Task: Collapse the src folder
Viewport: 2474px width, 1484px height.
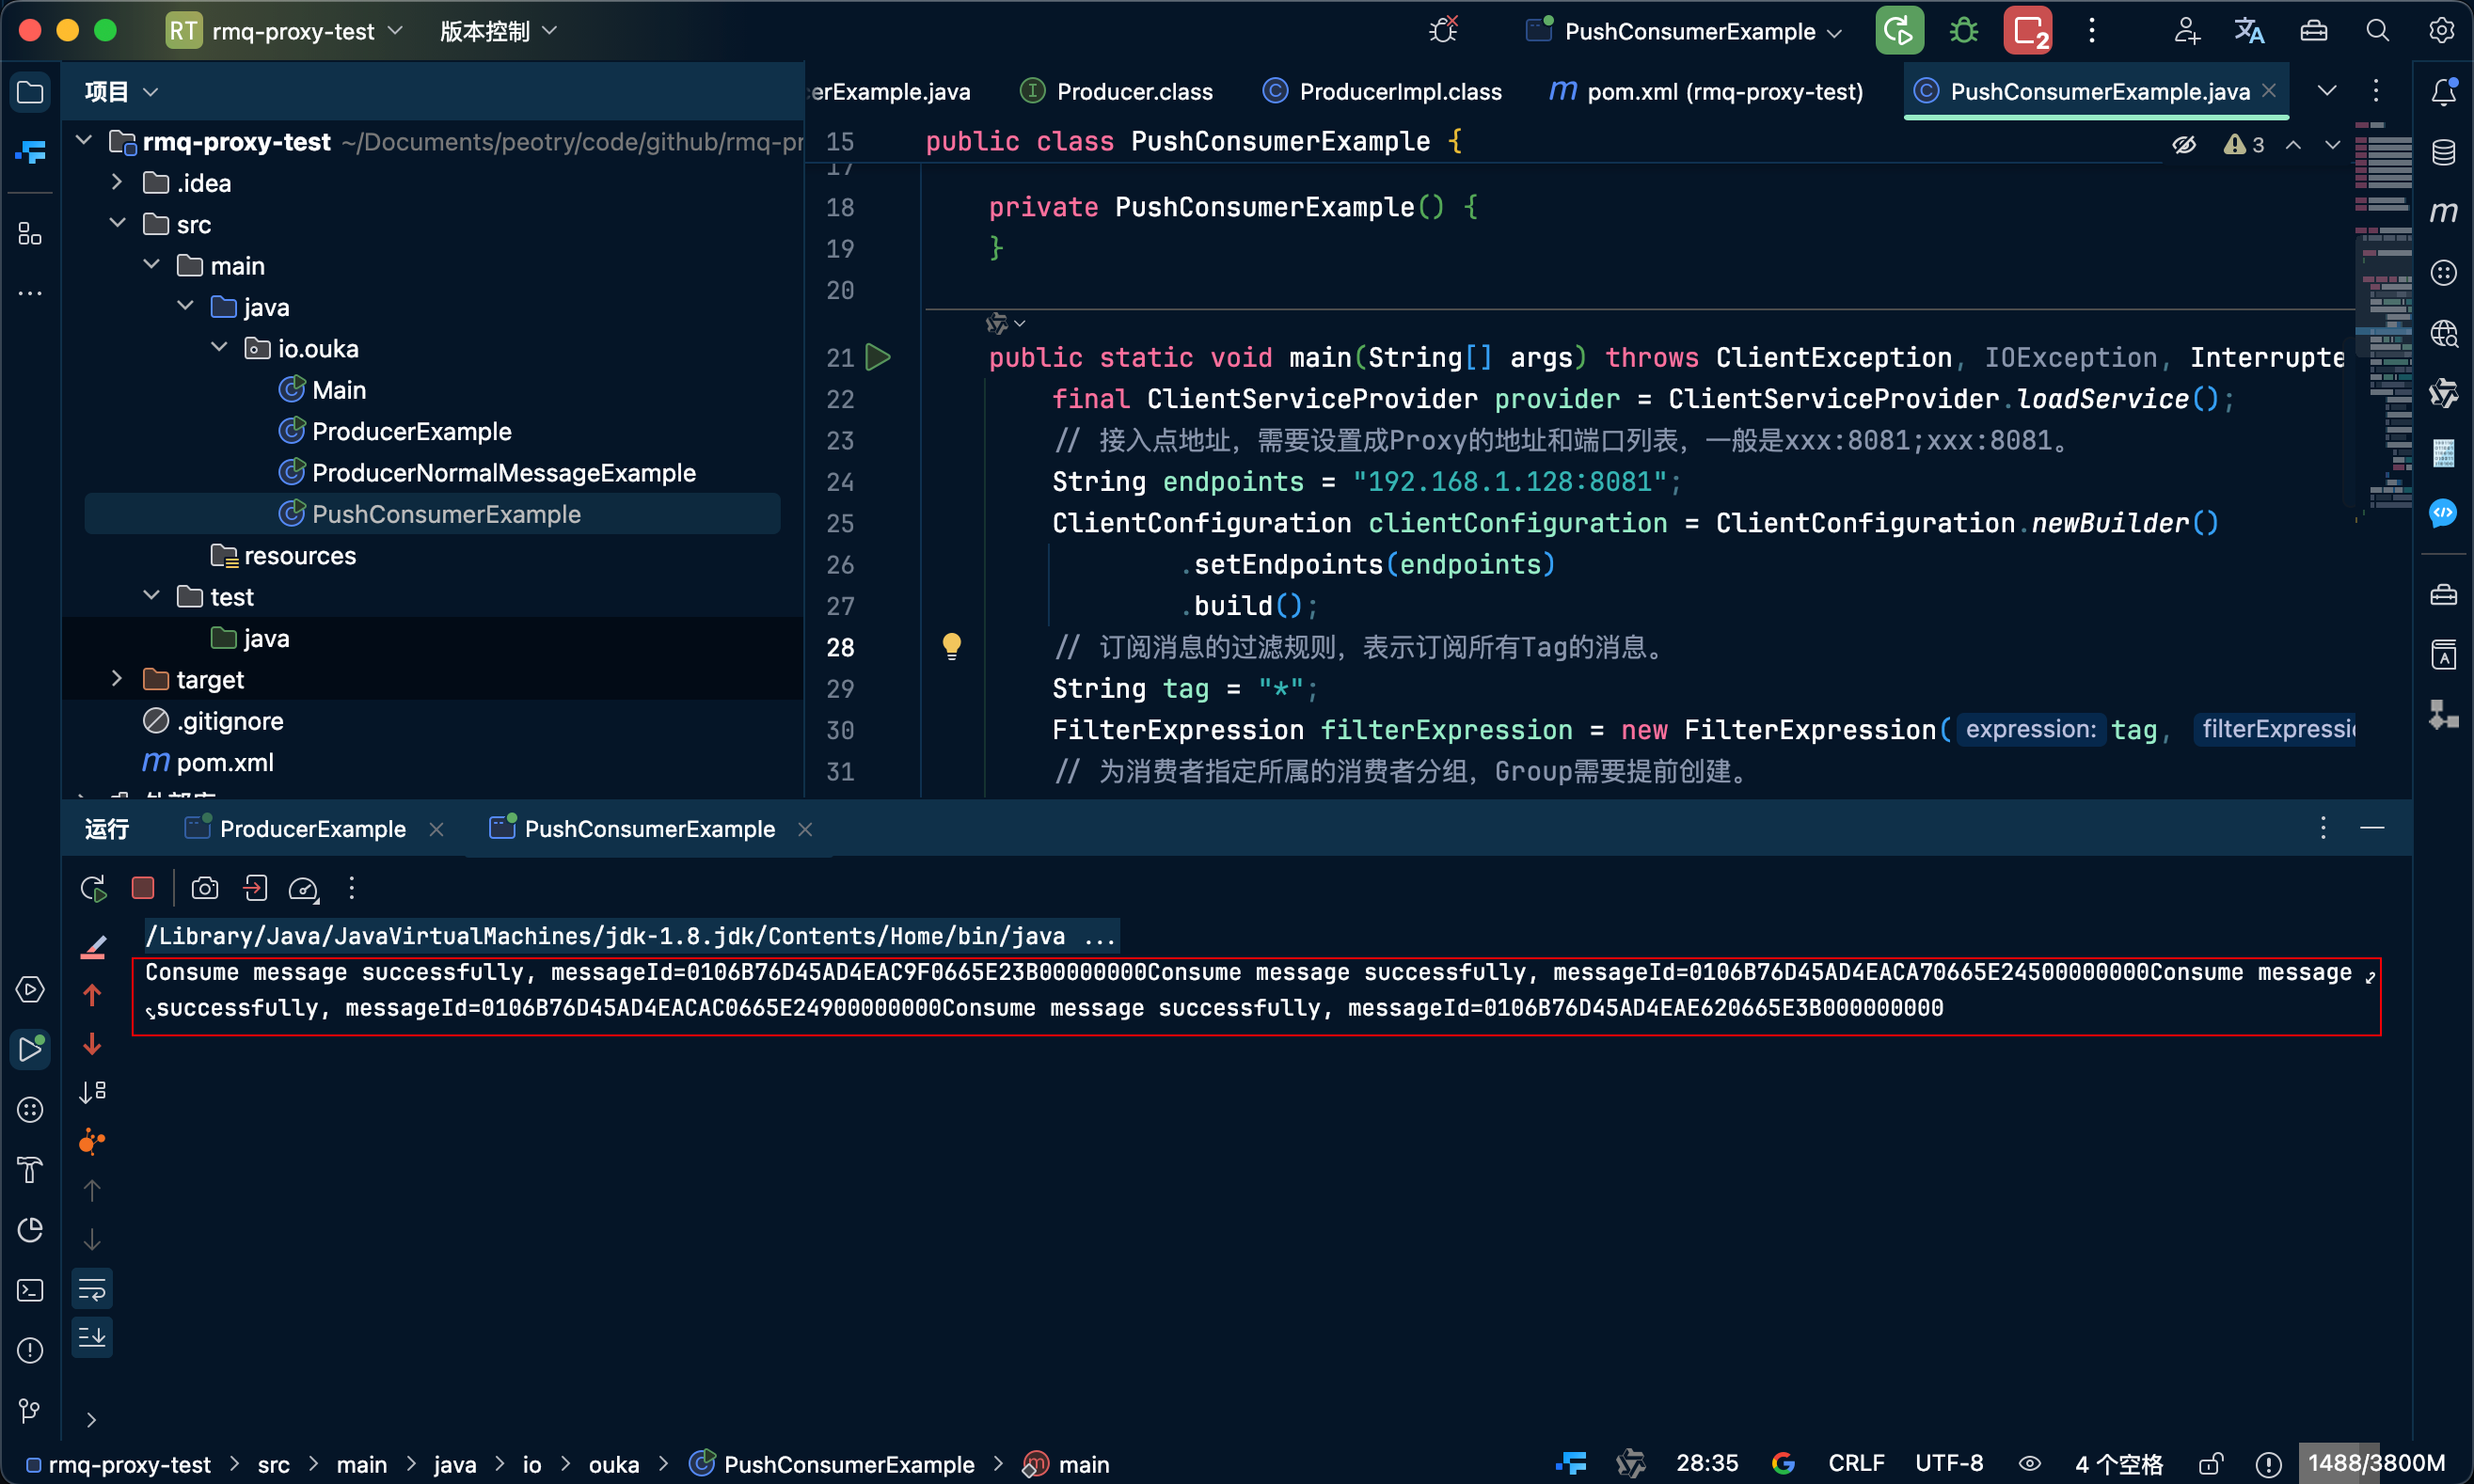Action: pos(117,223)
